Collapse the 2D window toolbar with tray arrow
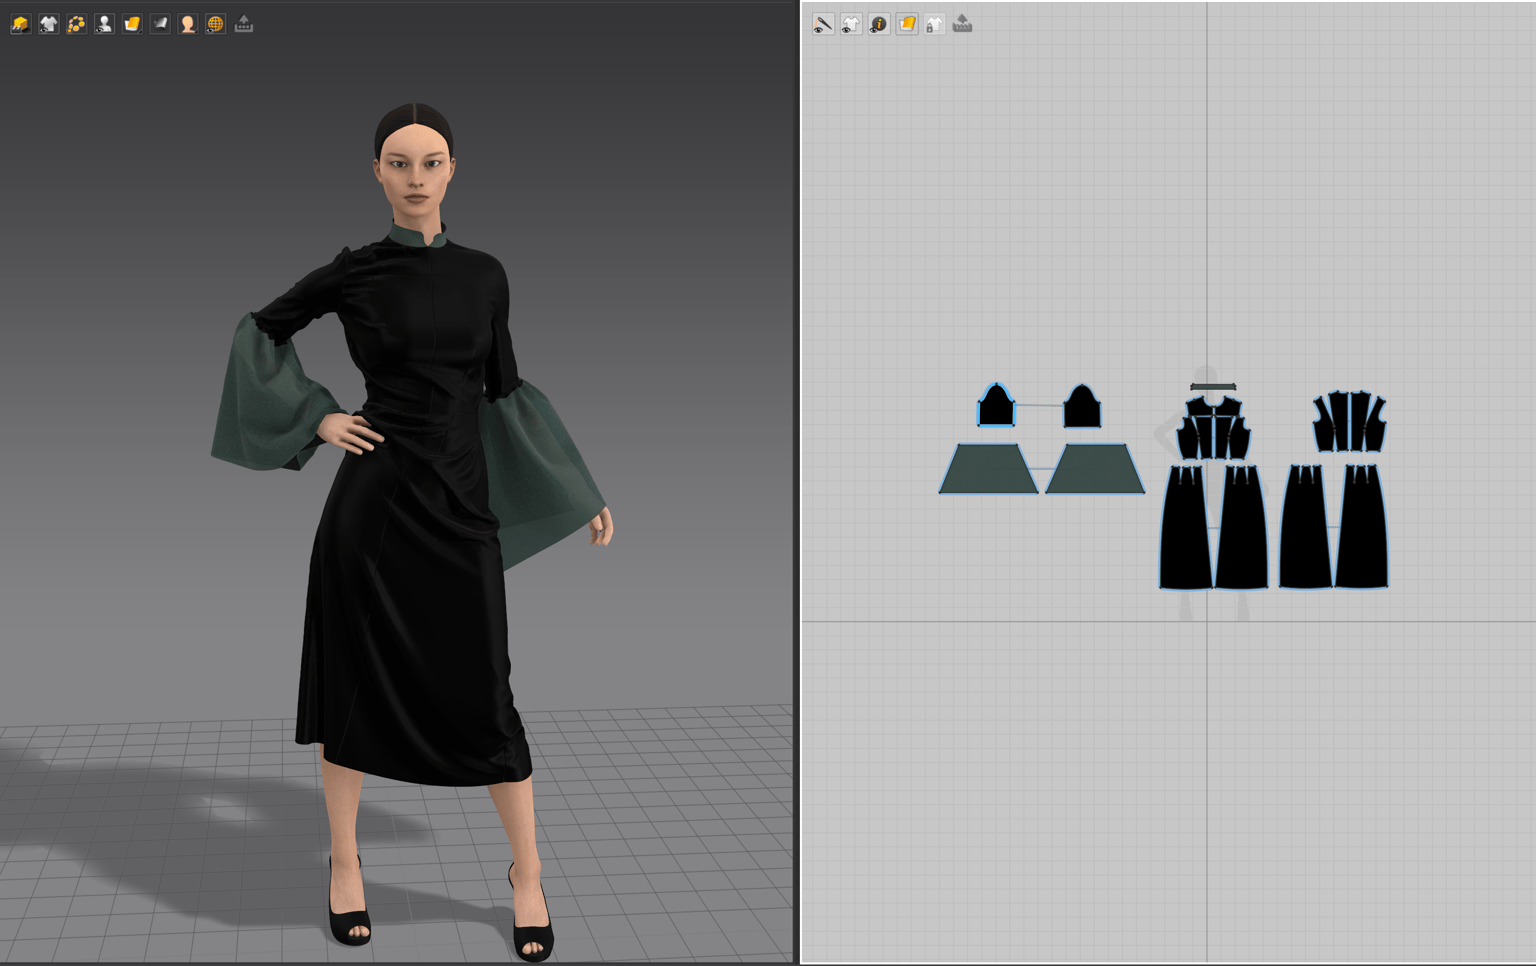 click(x=963, y=24)
